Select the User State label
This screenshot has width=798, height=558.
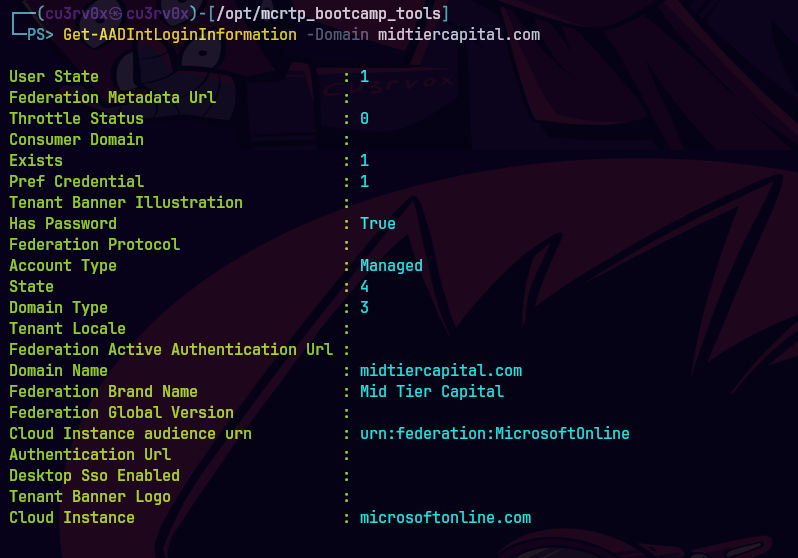54,76
